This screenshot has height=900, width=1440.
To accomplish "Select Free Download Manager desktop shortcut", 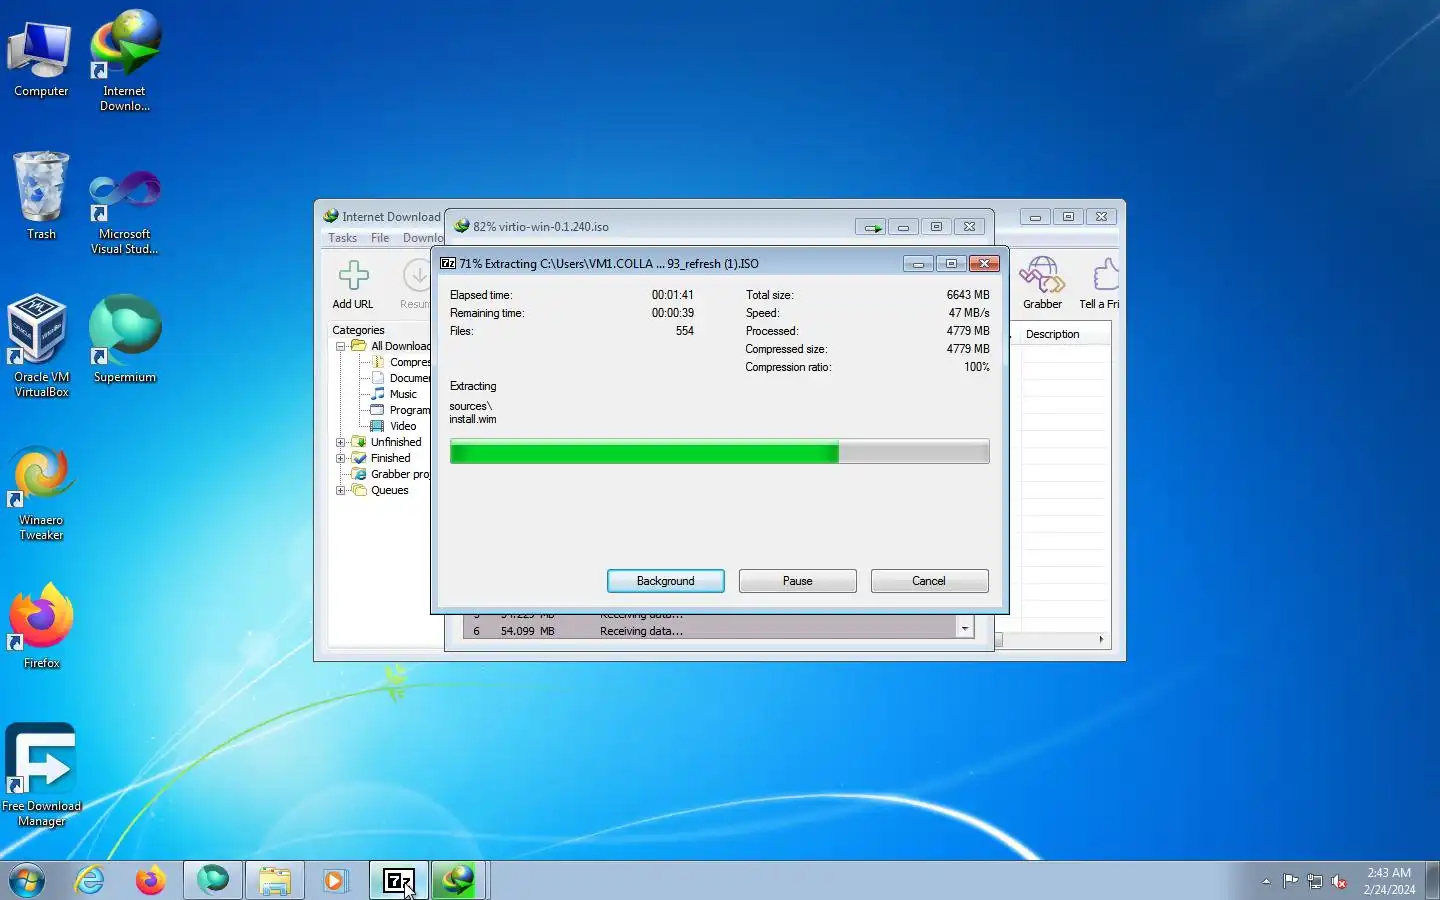I will 41,775.
